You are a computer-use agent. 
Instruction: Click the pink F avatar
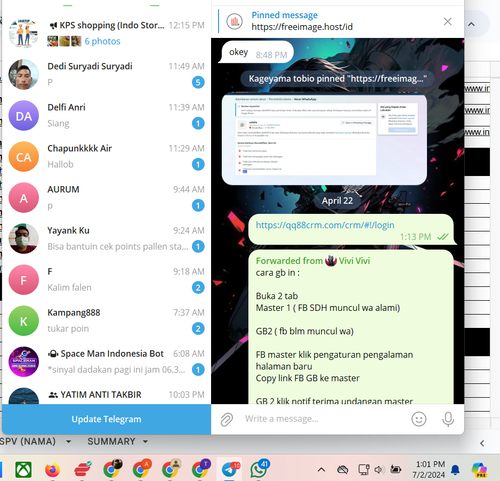point(23,280)
